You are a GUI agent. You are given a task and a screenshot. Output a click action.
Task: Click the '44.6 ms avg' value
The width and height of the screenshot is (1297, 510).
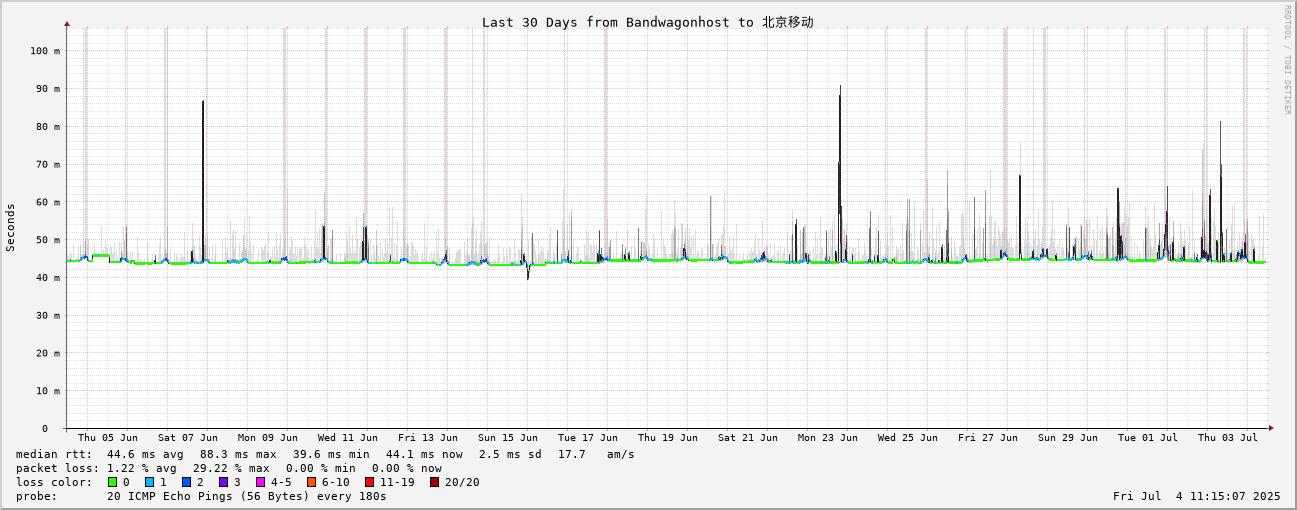146,454
